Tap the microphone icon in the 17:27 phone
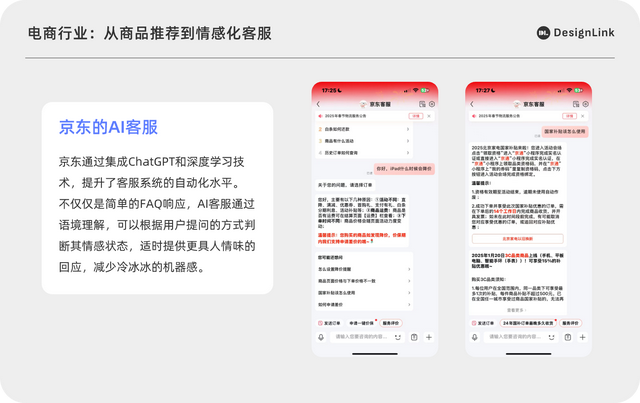 (x=474, y=337)
